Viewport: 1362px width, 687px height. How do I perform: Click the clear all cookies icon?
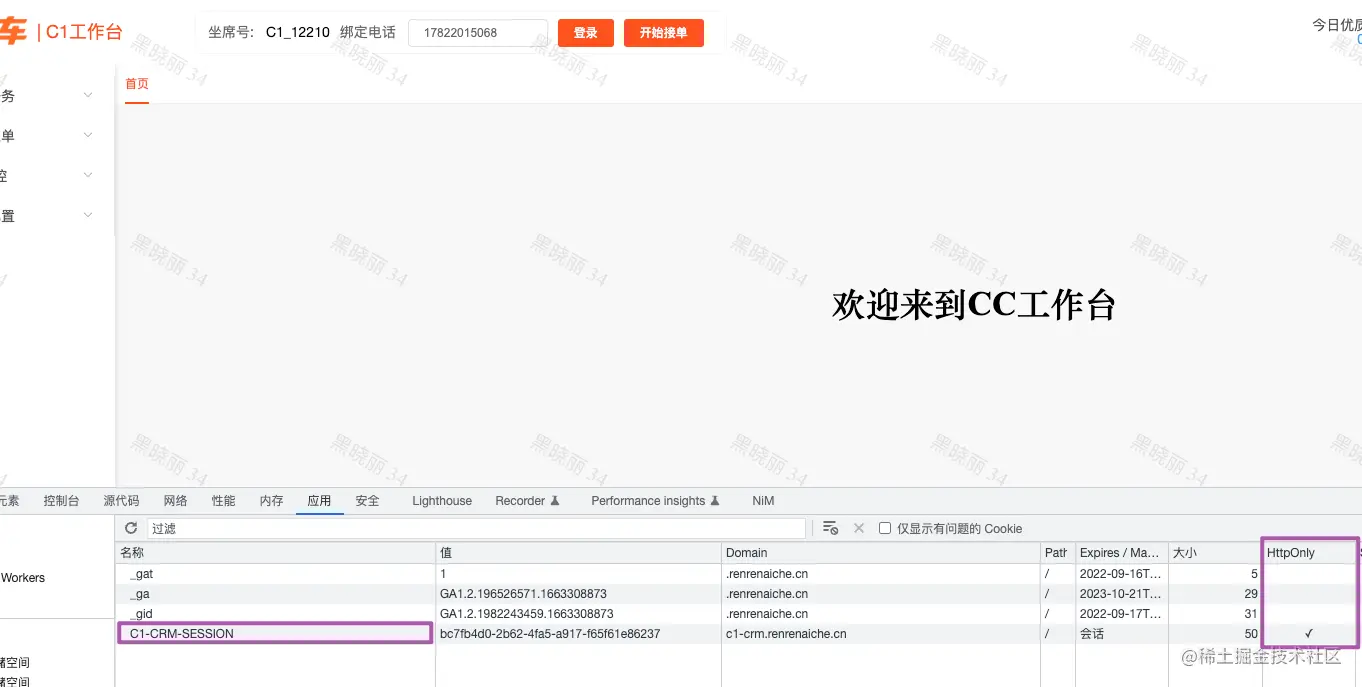[x=830, y=528]
